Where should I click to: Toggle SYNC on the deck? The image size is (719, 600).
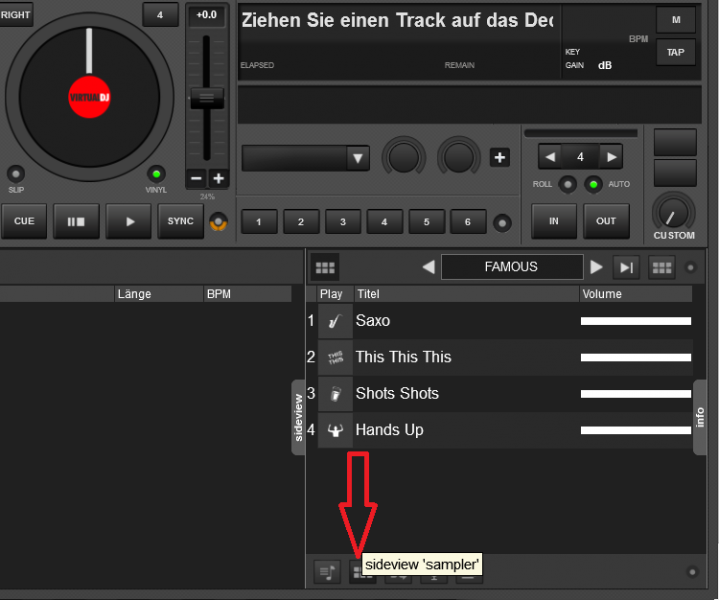[181, 221]
